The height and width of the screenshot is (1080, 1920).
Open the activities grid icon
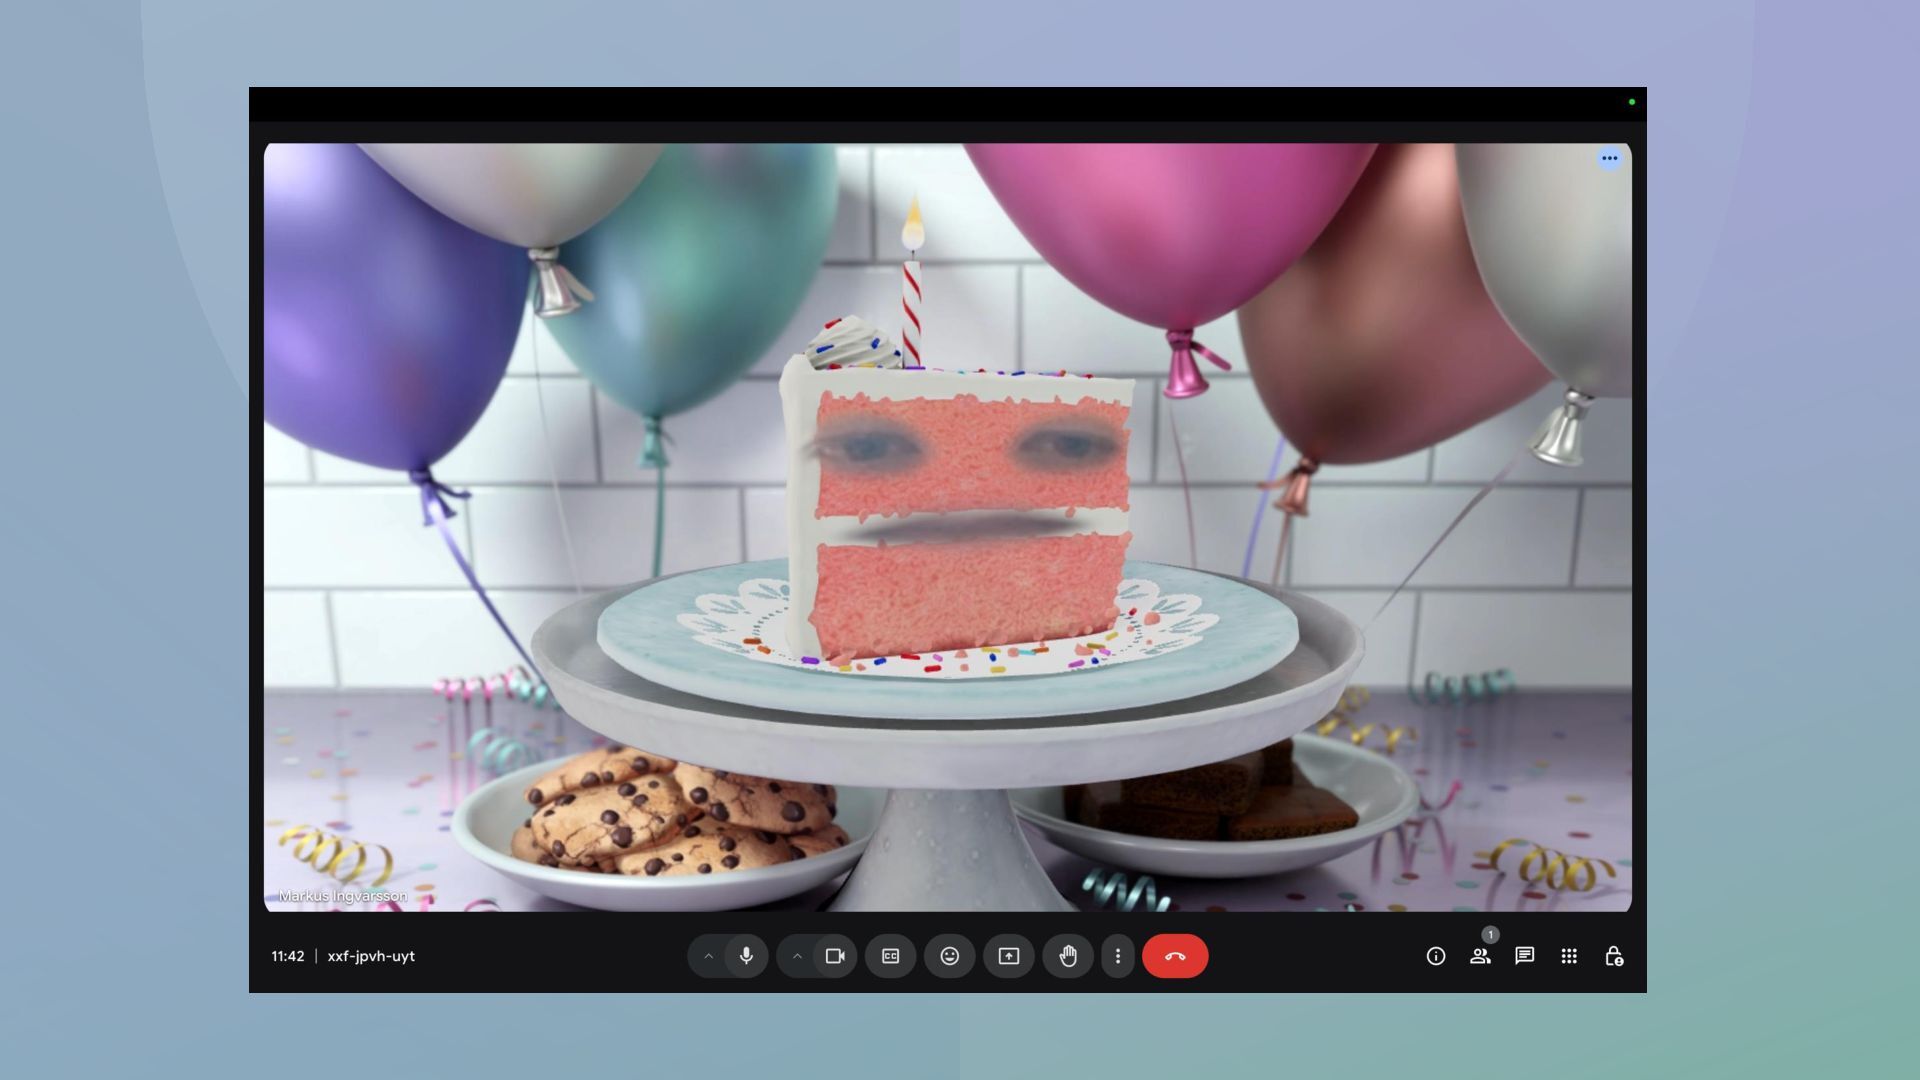pyautogui.click(x=1569, y=956)
